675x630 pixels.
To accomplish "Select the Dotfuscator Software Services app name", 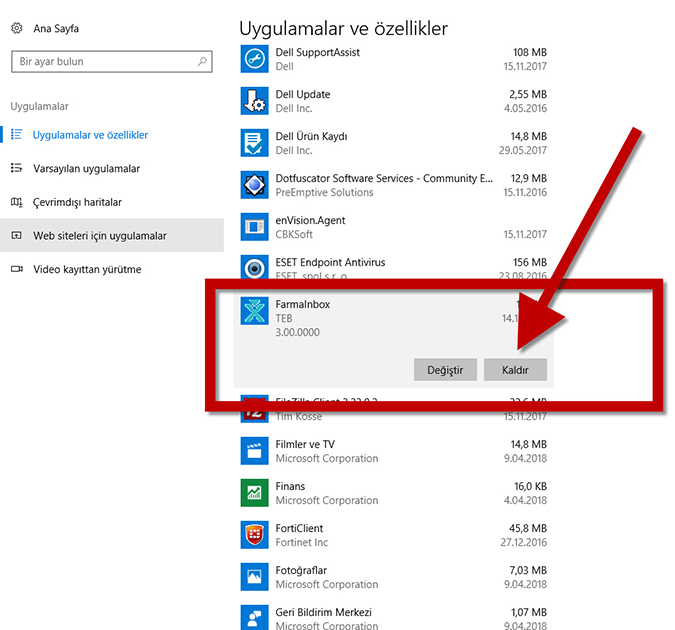I will [384, 178].
